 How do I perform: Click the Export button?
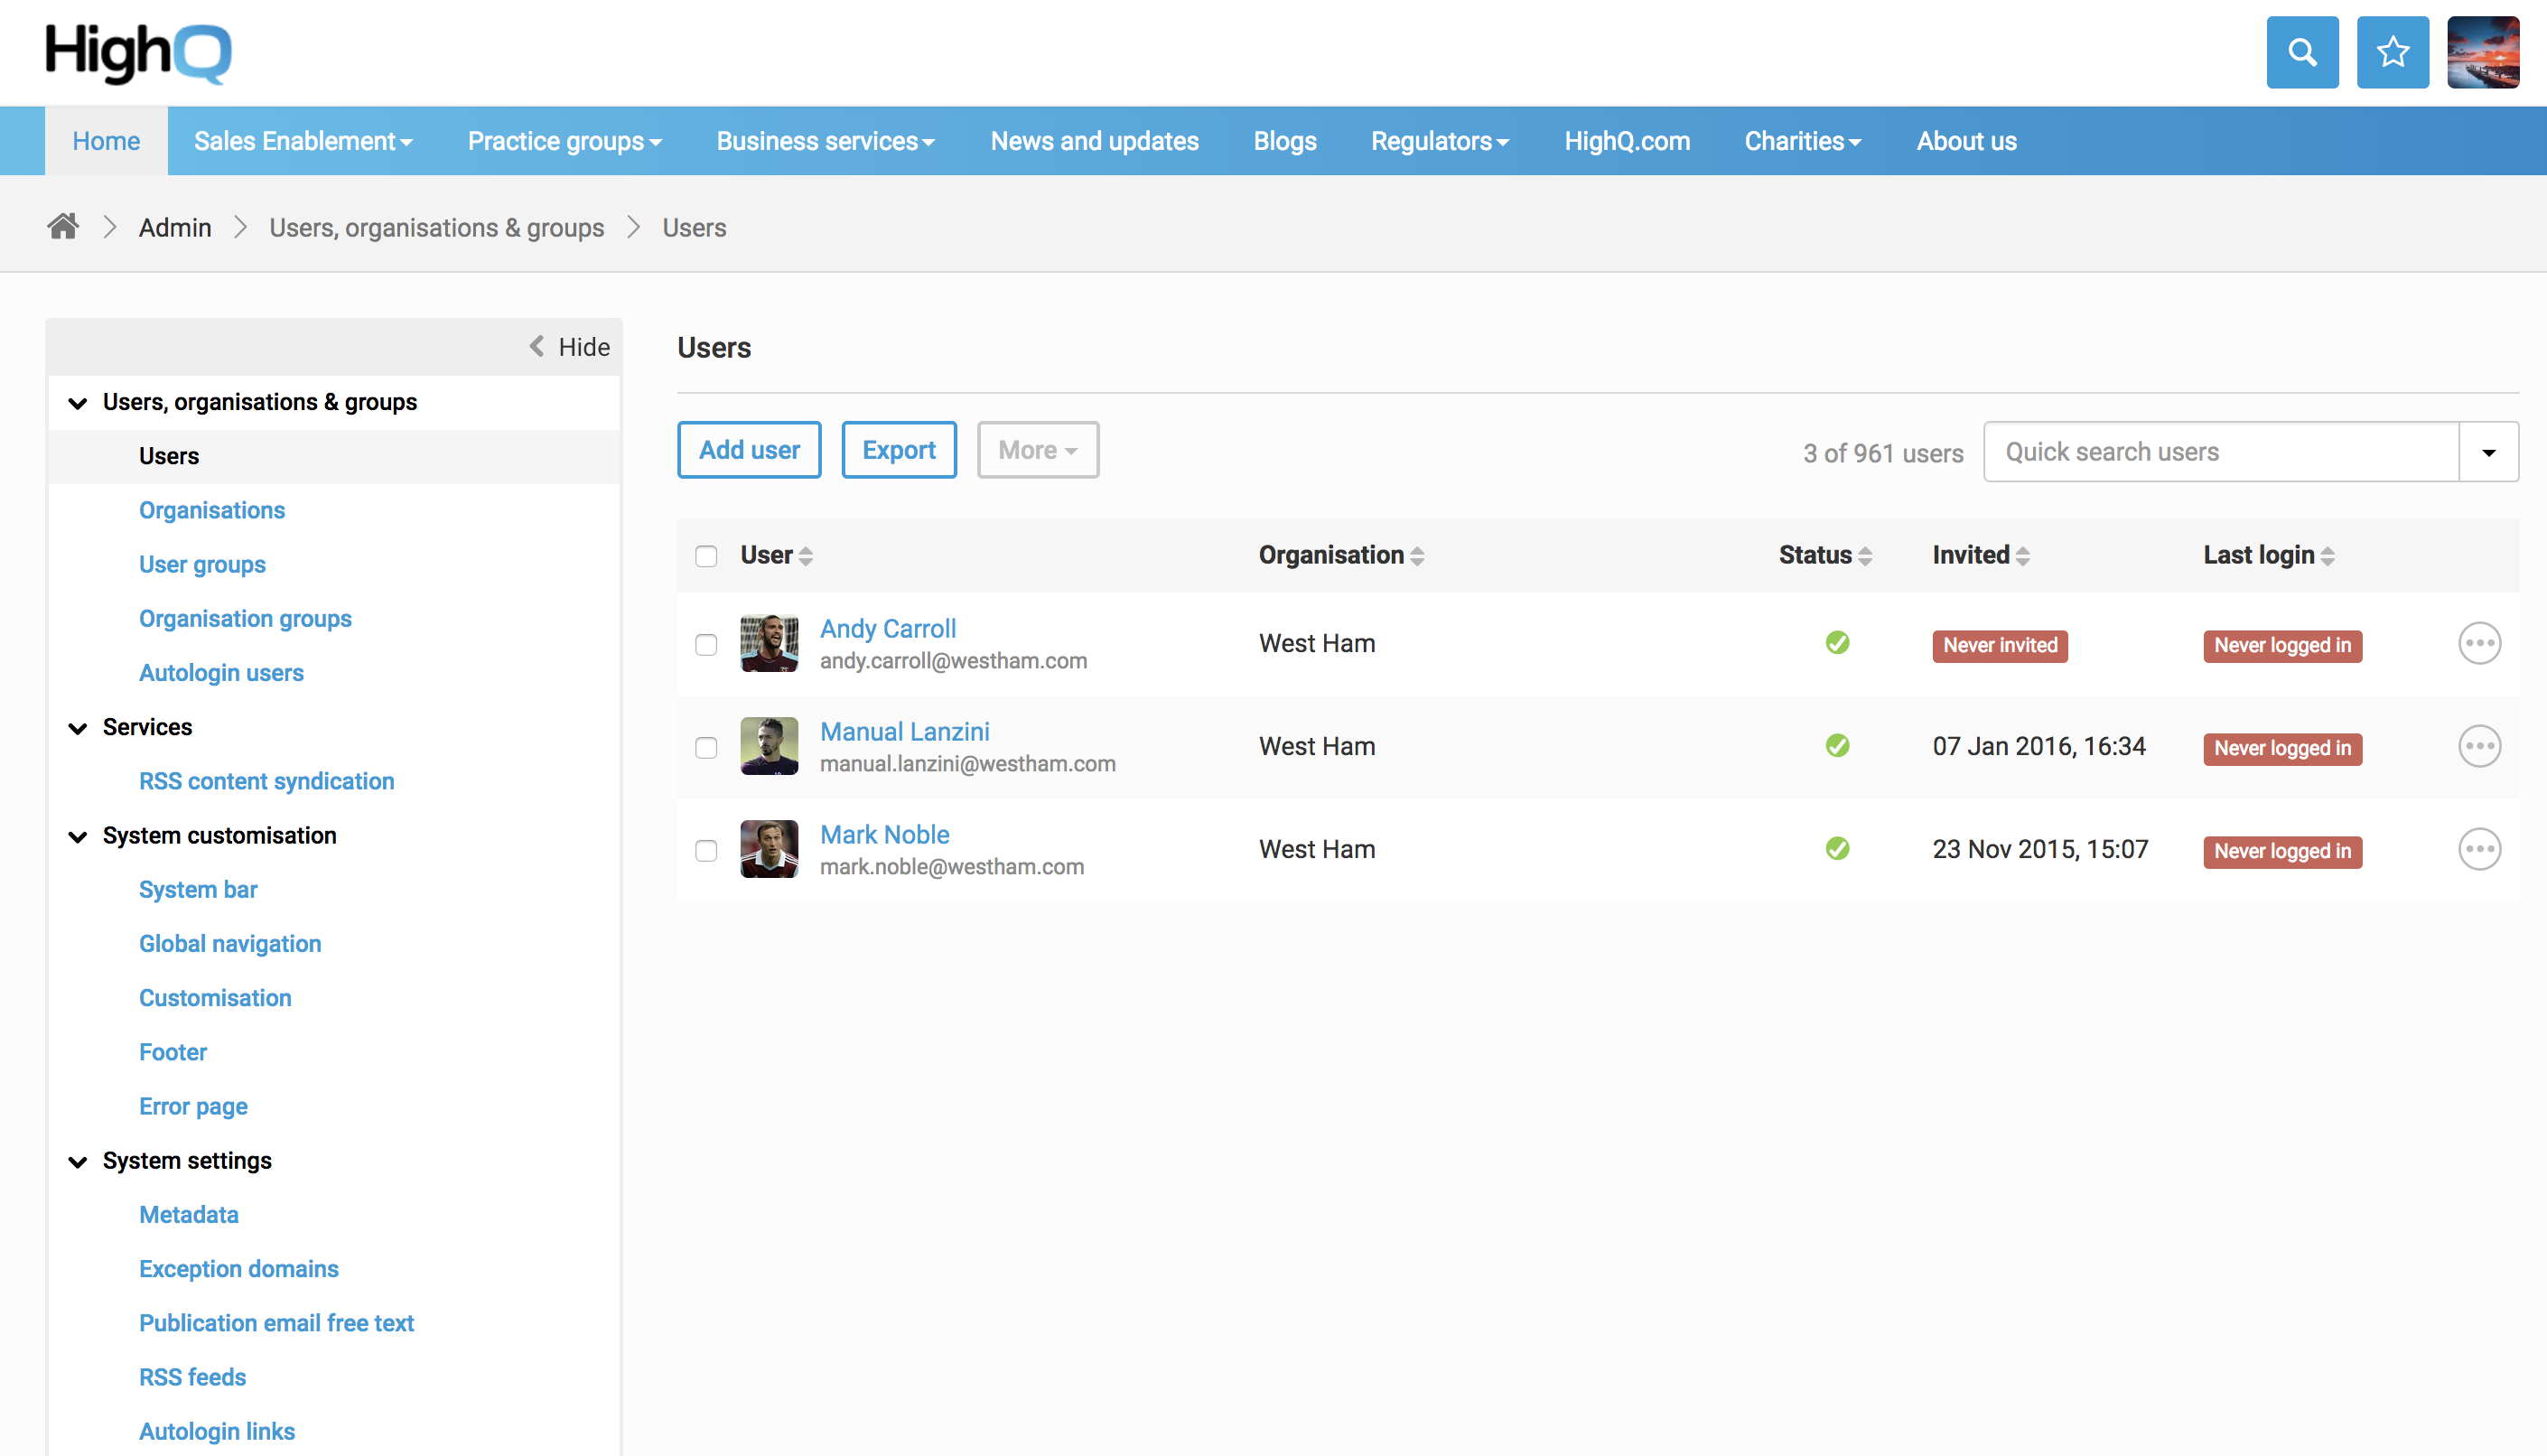(899, 450)
